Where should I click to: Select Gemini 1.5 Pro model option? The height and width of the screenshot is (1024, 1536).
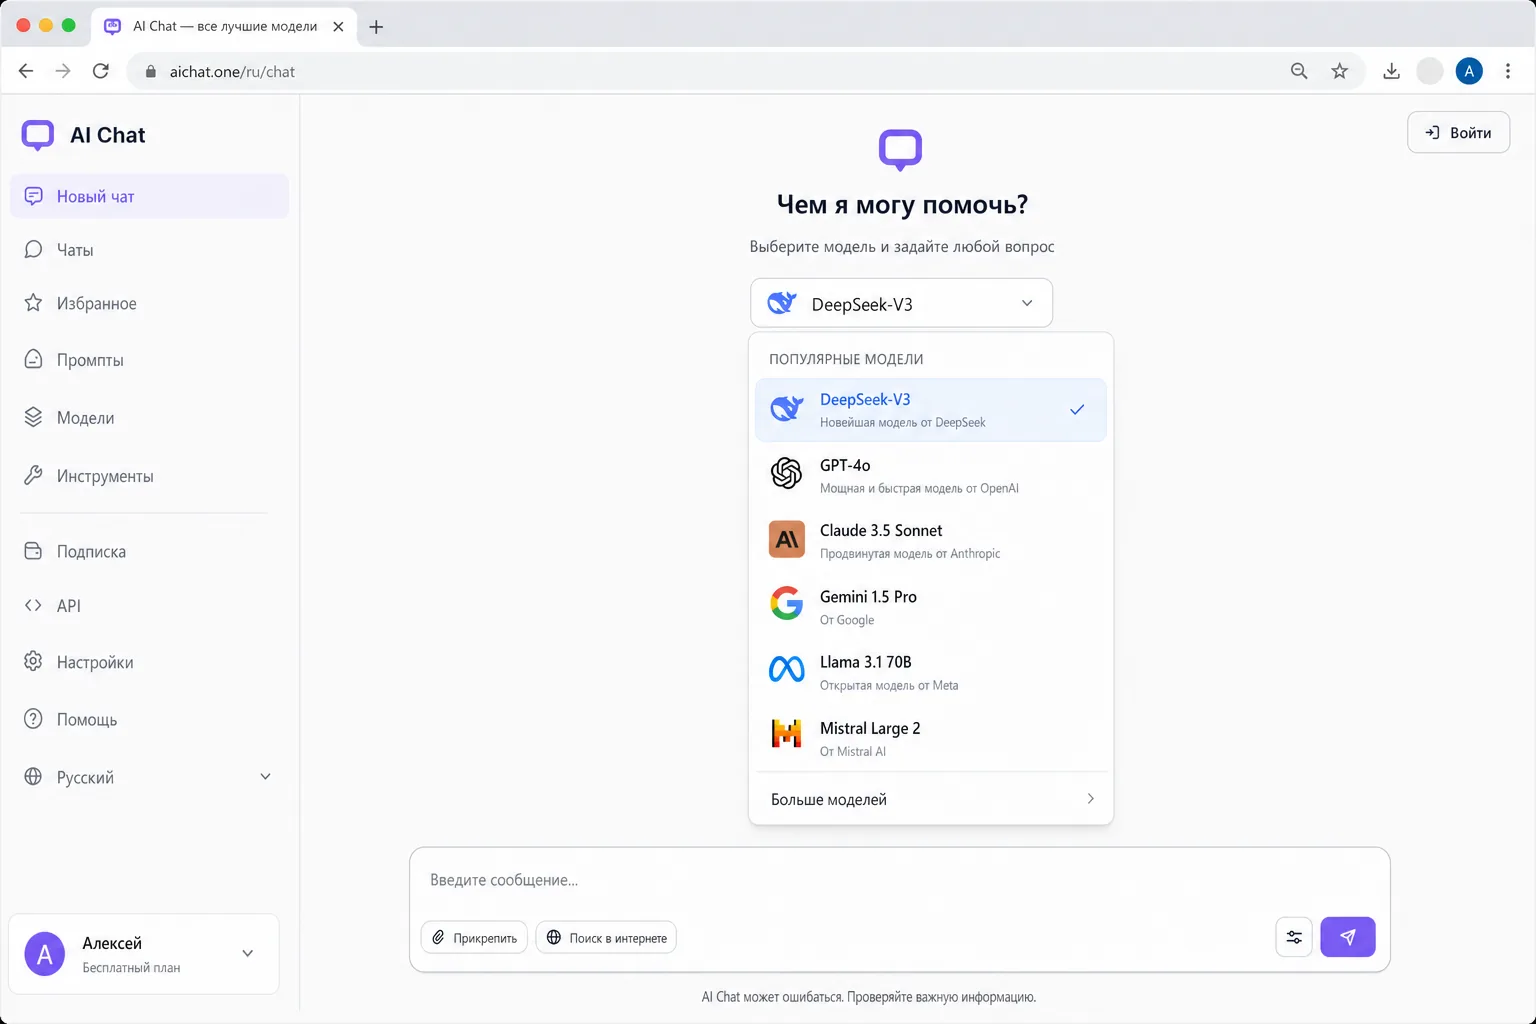[x=930, y=607]
